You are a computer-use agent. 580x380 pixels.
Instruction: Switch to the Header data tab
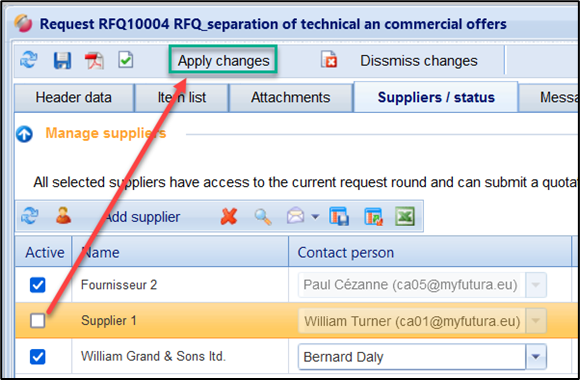point(74,98)
